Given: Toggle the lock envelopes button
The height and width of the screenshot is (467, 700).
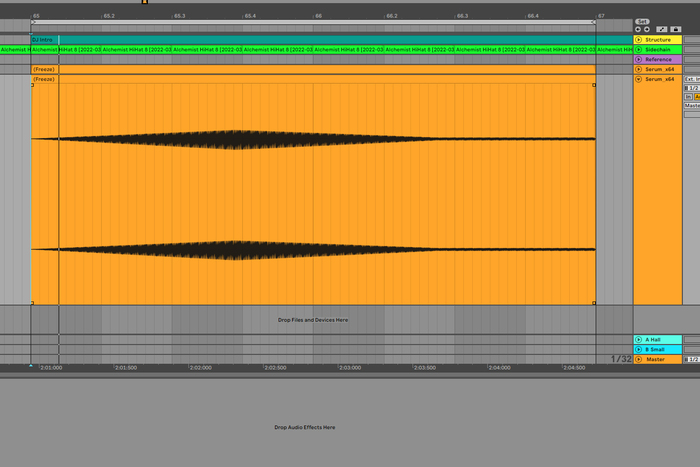Looking at the screenshot, I should [x=675, y=29].
